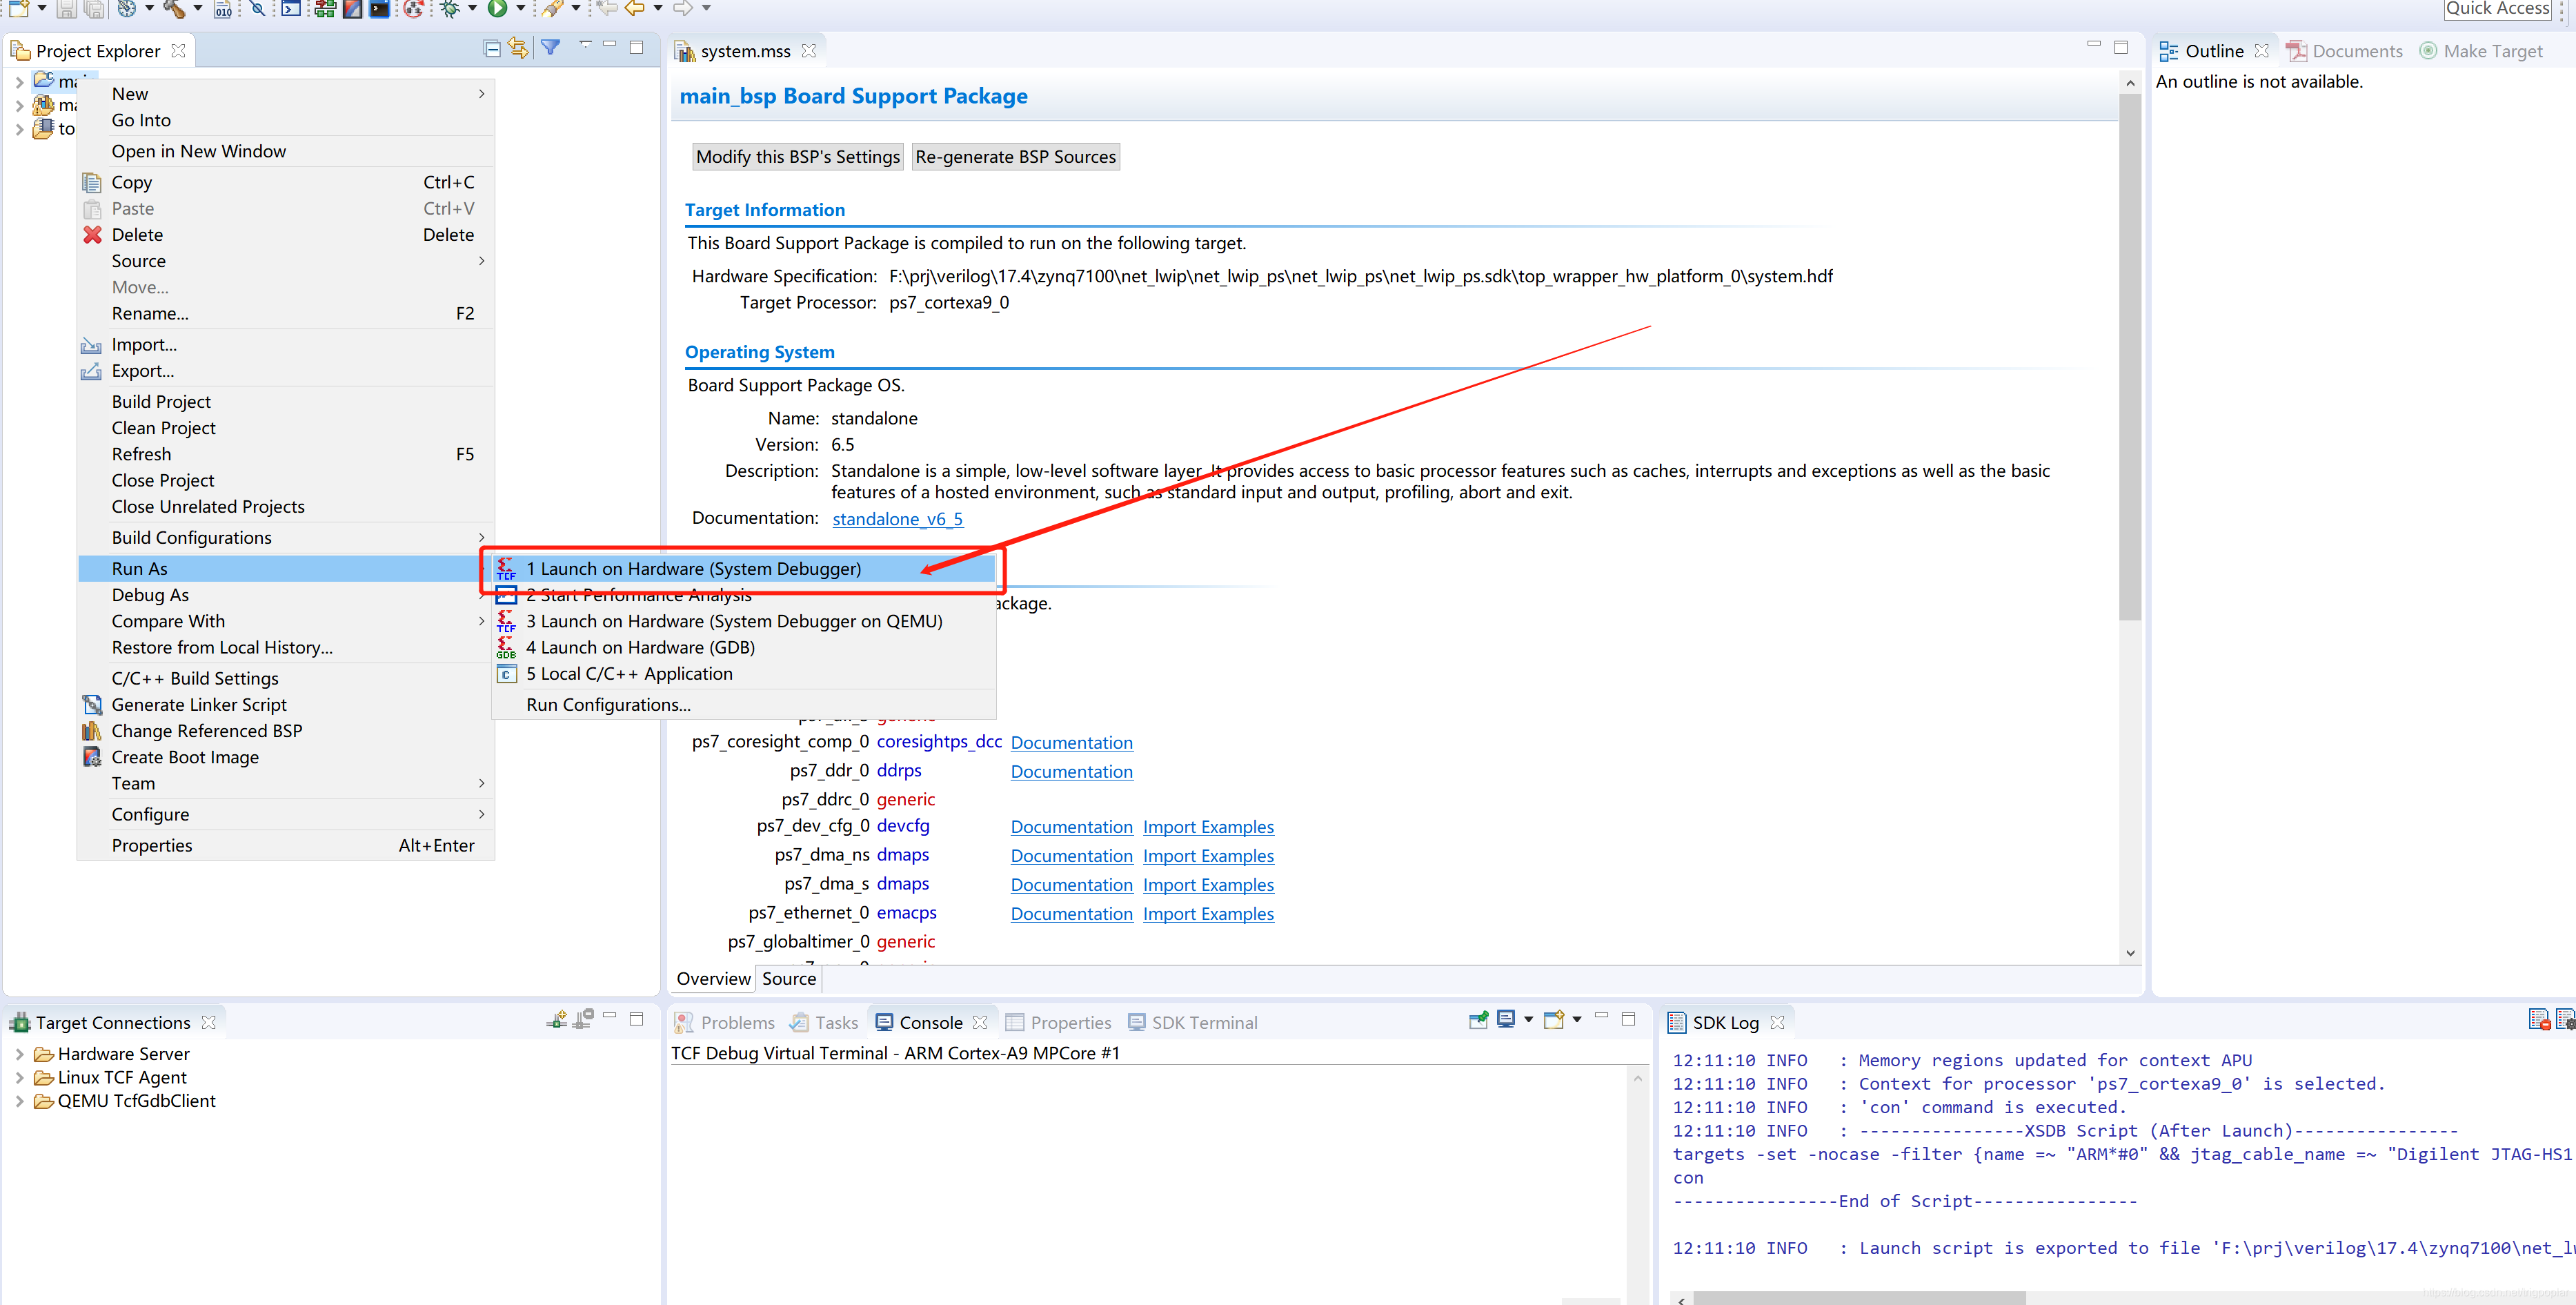Click the remove target connection icon
The height and width of the screenshot is (1305, 2576).
[x=584, y=1020]
